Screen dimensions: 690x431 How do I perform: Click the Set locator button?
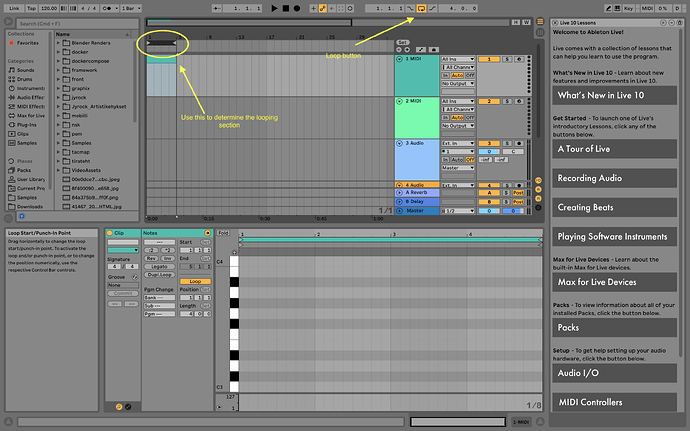(403, 42)
